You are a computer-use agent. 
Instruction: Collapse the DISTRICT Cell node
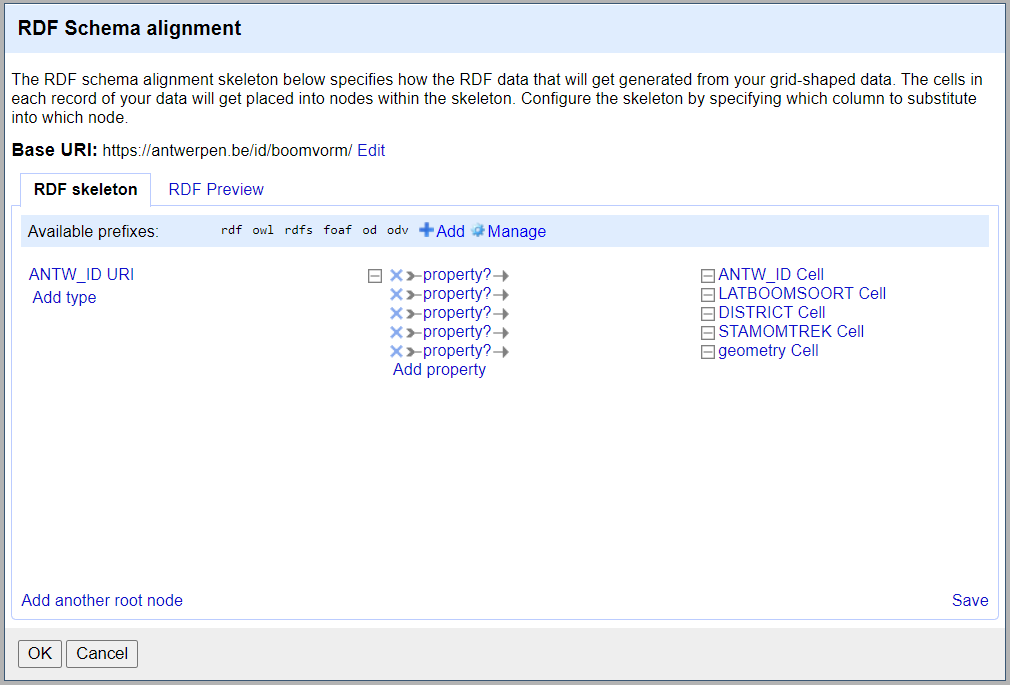(x=708, y=314)
